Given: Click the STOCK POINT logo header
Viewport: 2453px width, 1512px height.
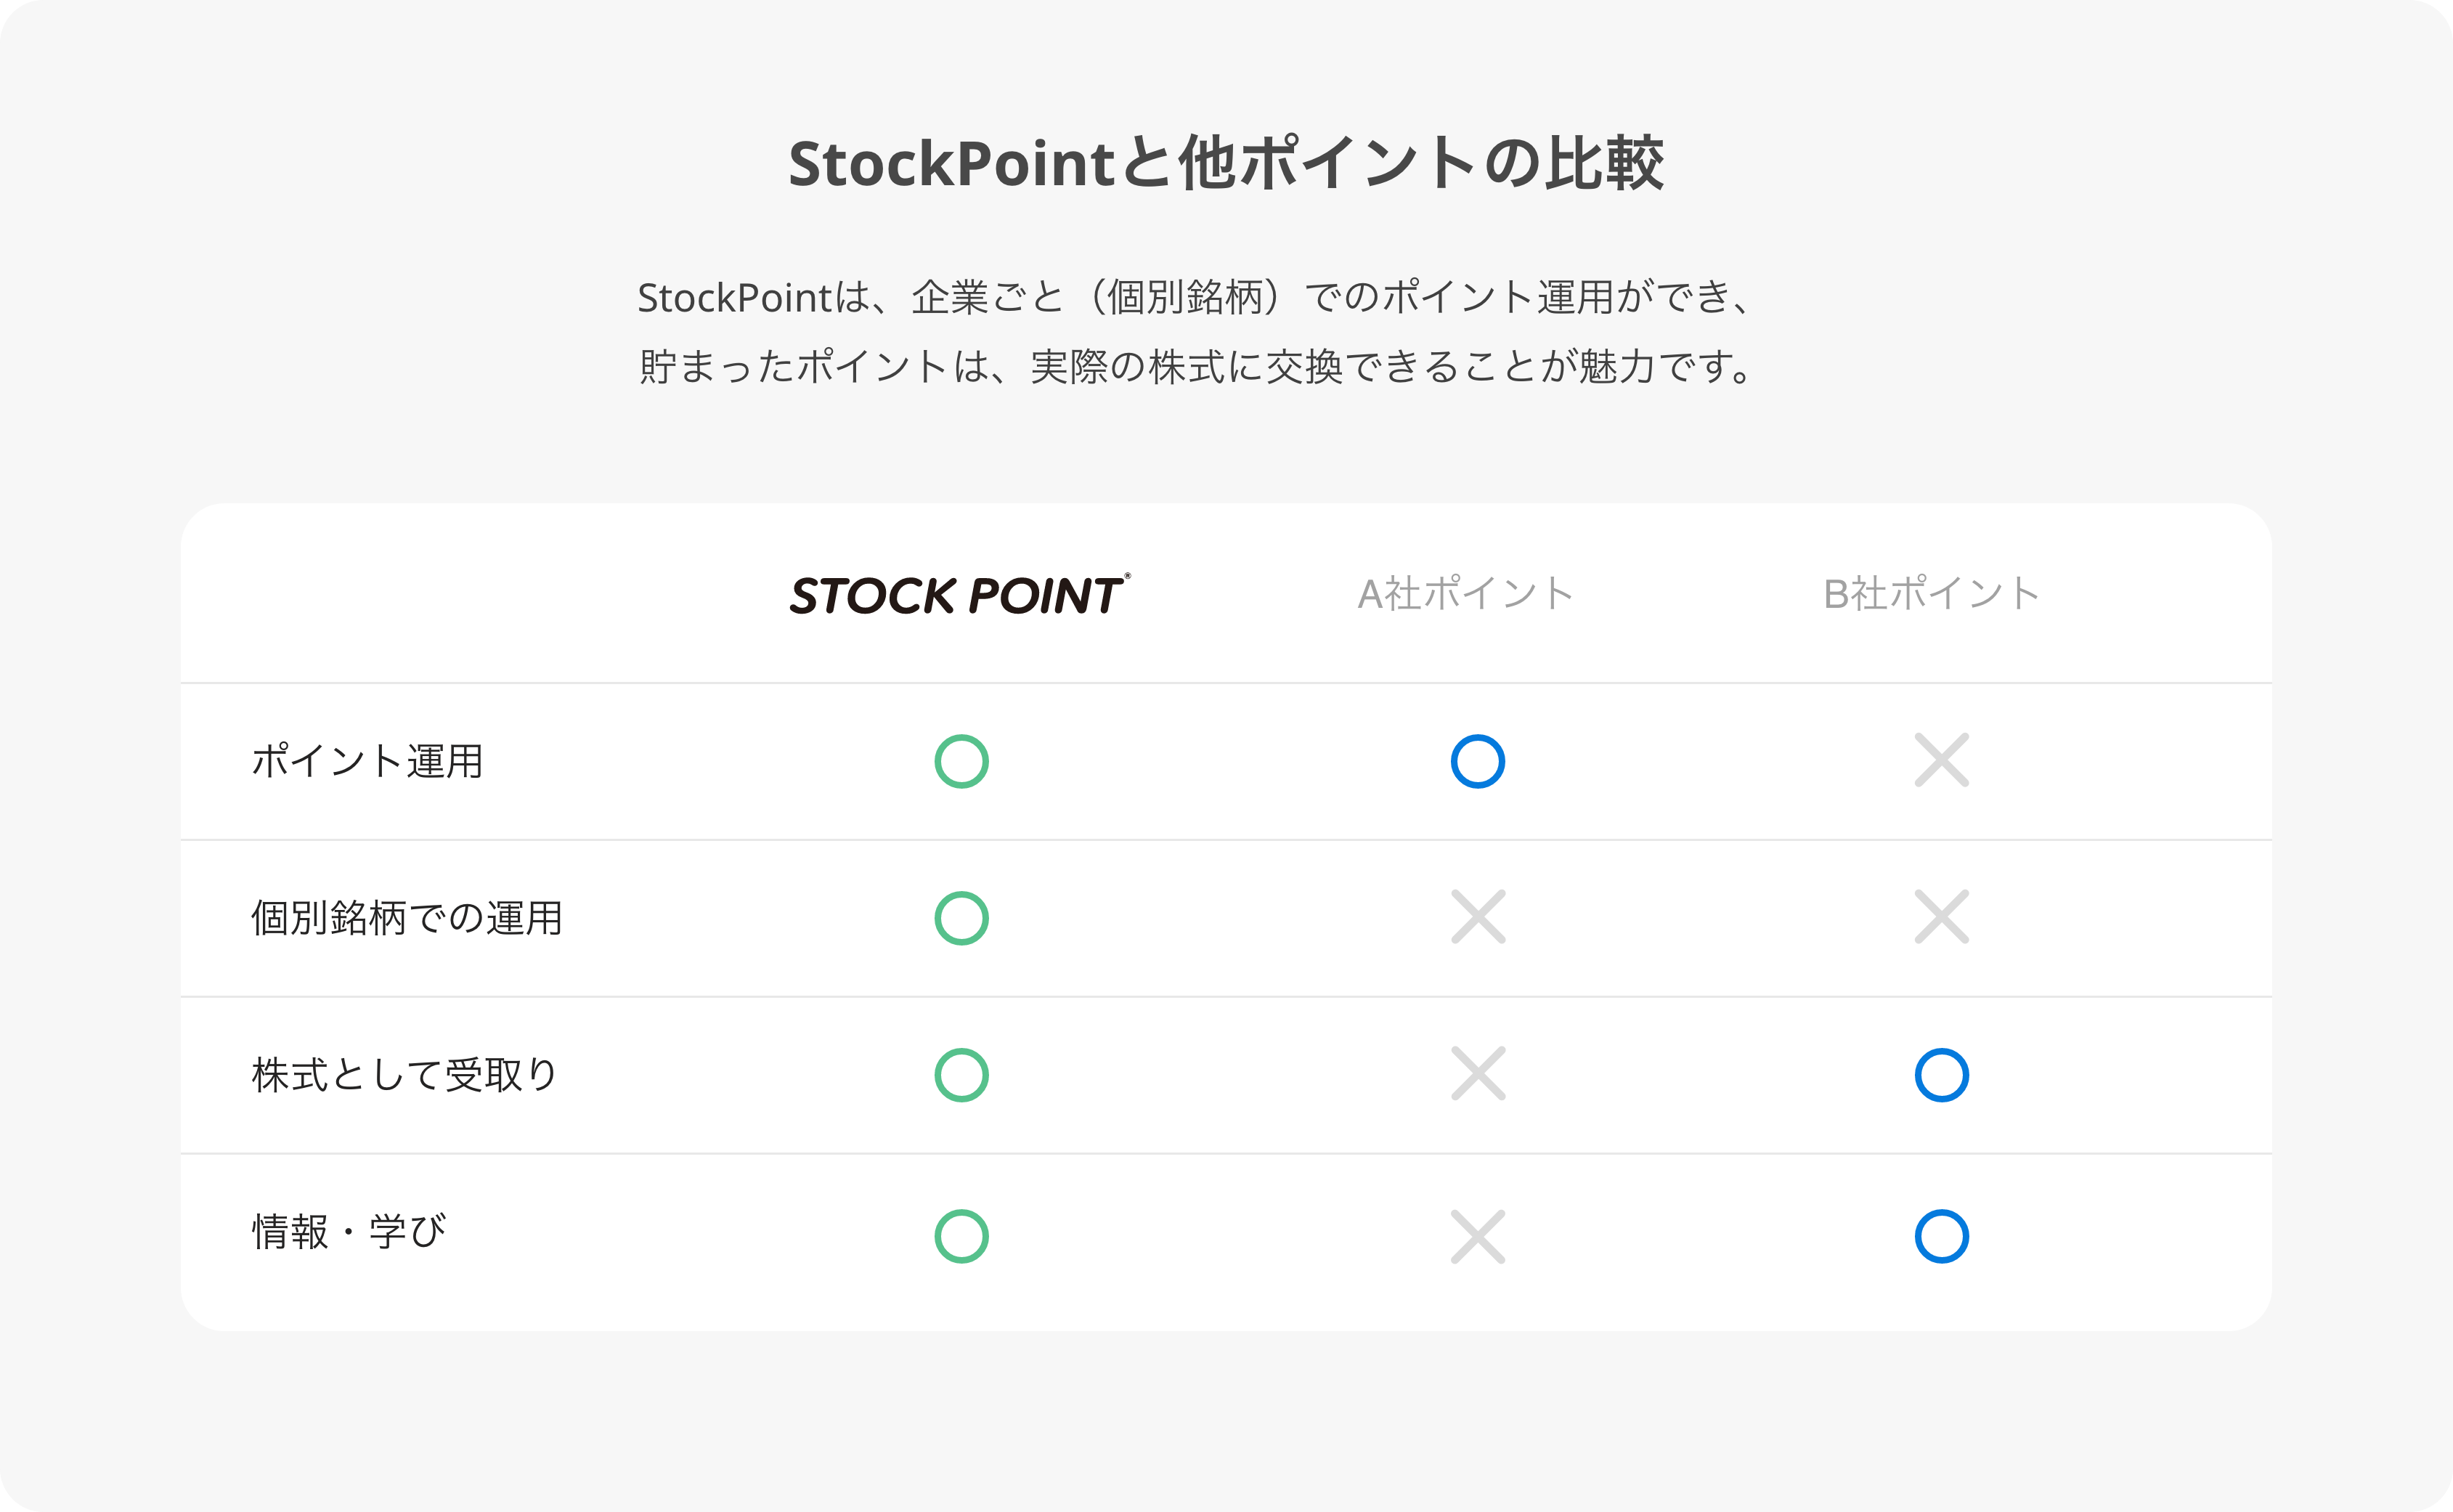Looking at the screenshot, I should (x=960, y=594).
